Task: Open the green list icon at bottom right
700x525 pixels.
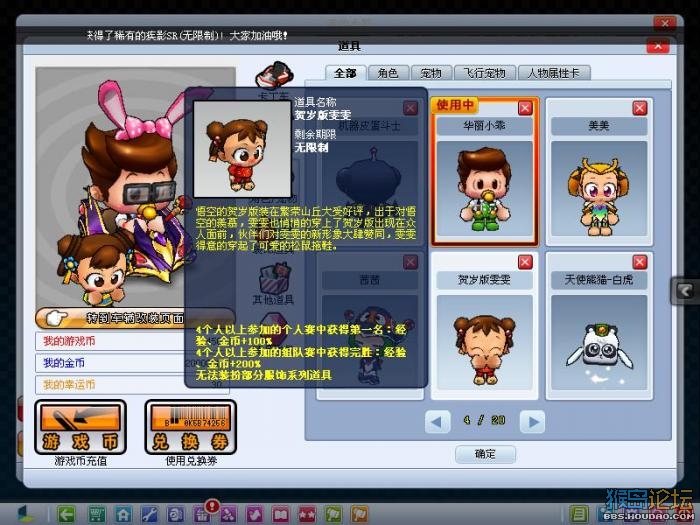Action: pos(579,515)
